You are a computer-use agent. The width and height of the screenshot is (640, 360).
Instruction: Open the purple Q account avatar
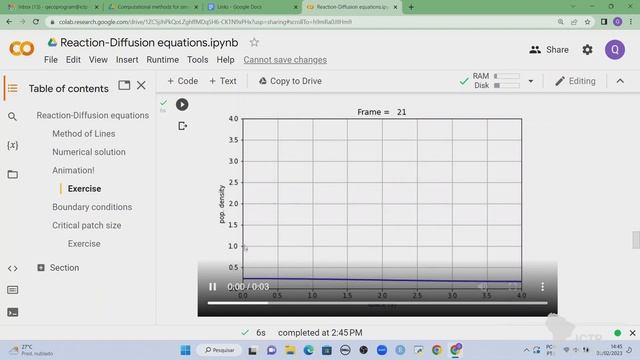615,50
